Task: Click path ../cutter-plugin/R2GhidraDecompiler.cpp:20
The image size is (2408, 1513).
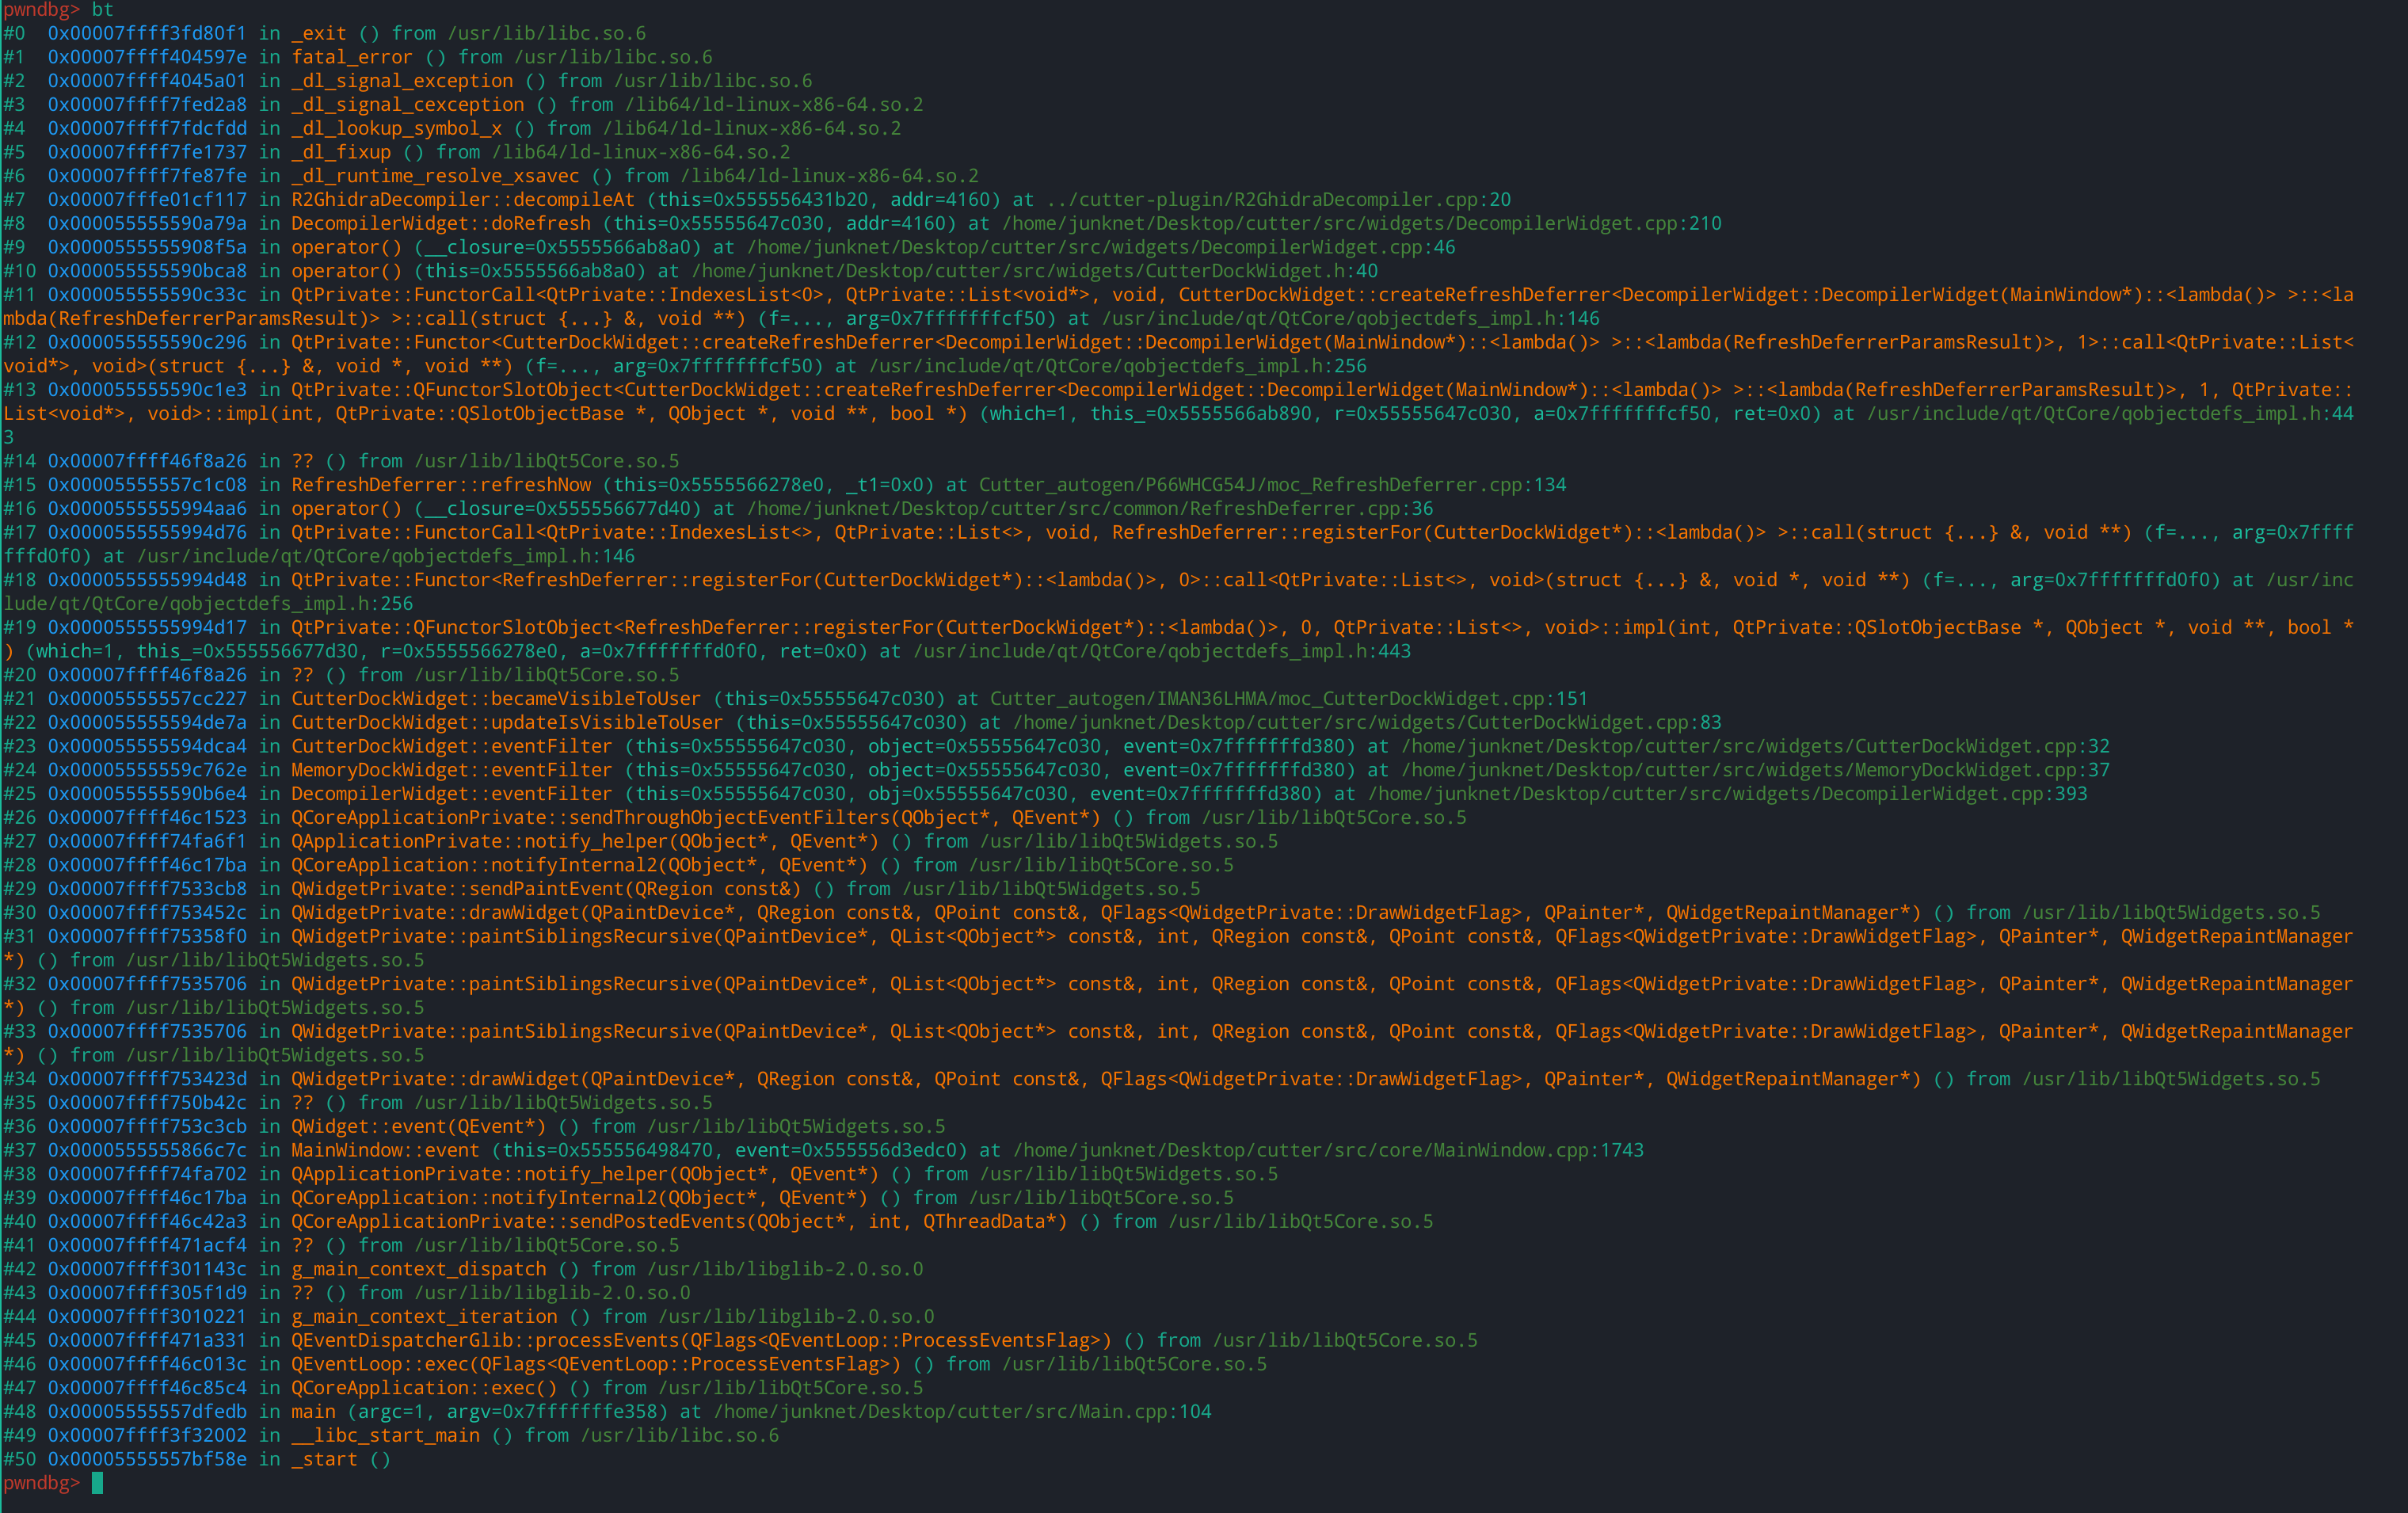Action: tap(1279, 200)
